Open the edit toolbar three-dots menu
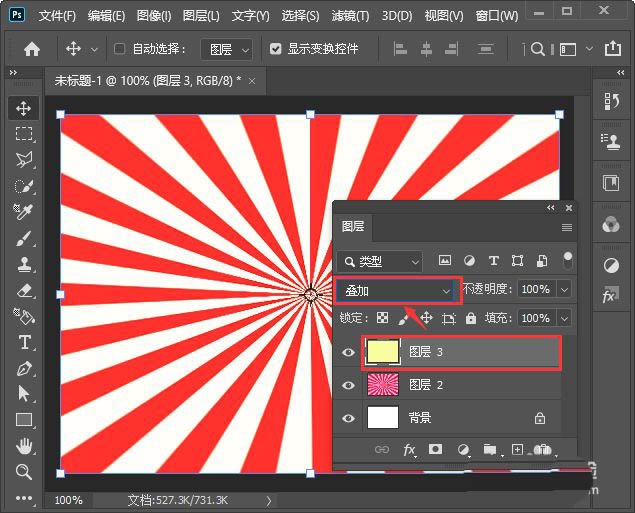This screenshot has width=635, height=513. tap(23, 498)
